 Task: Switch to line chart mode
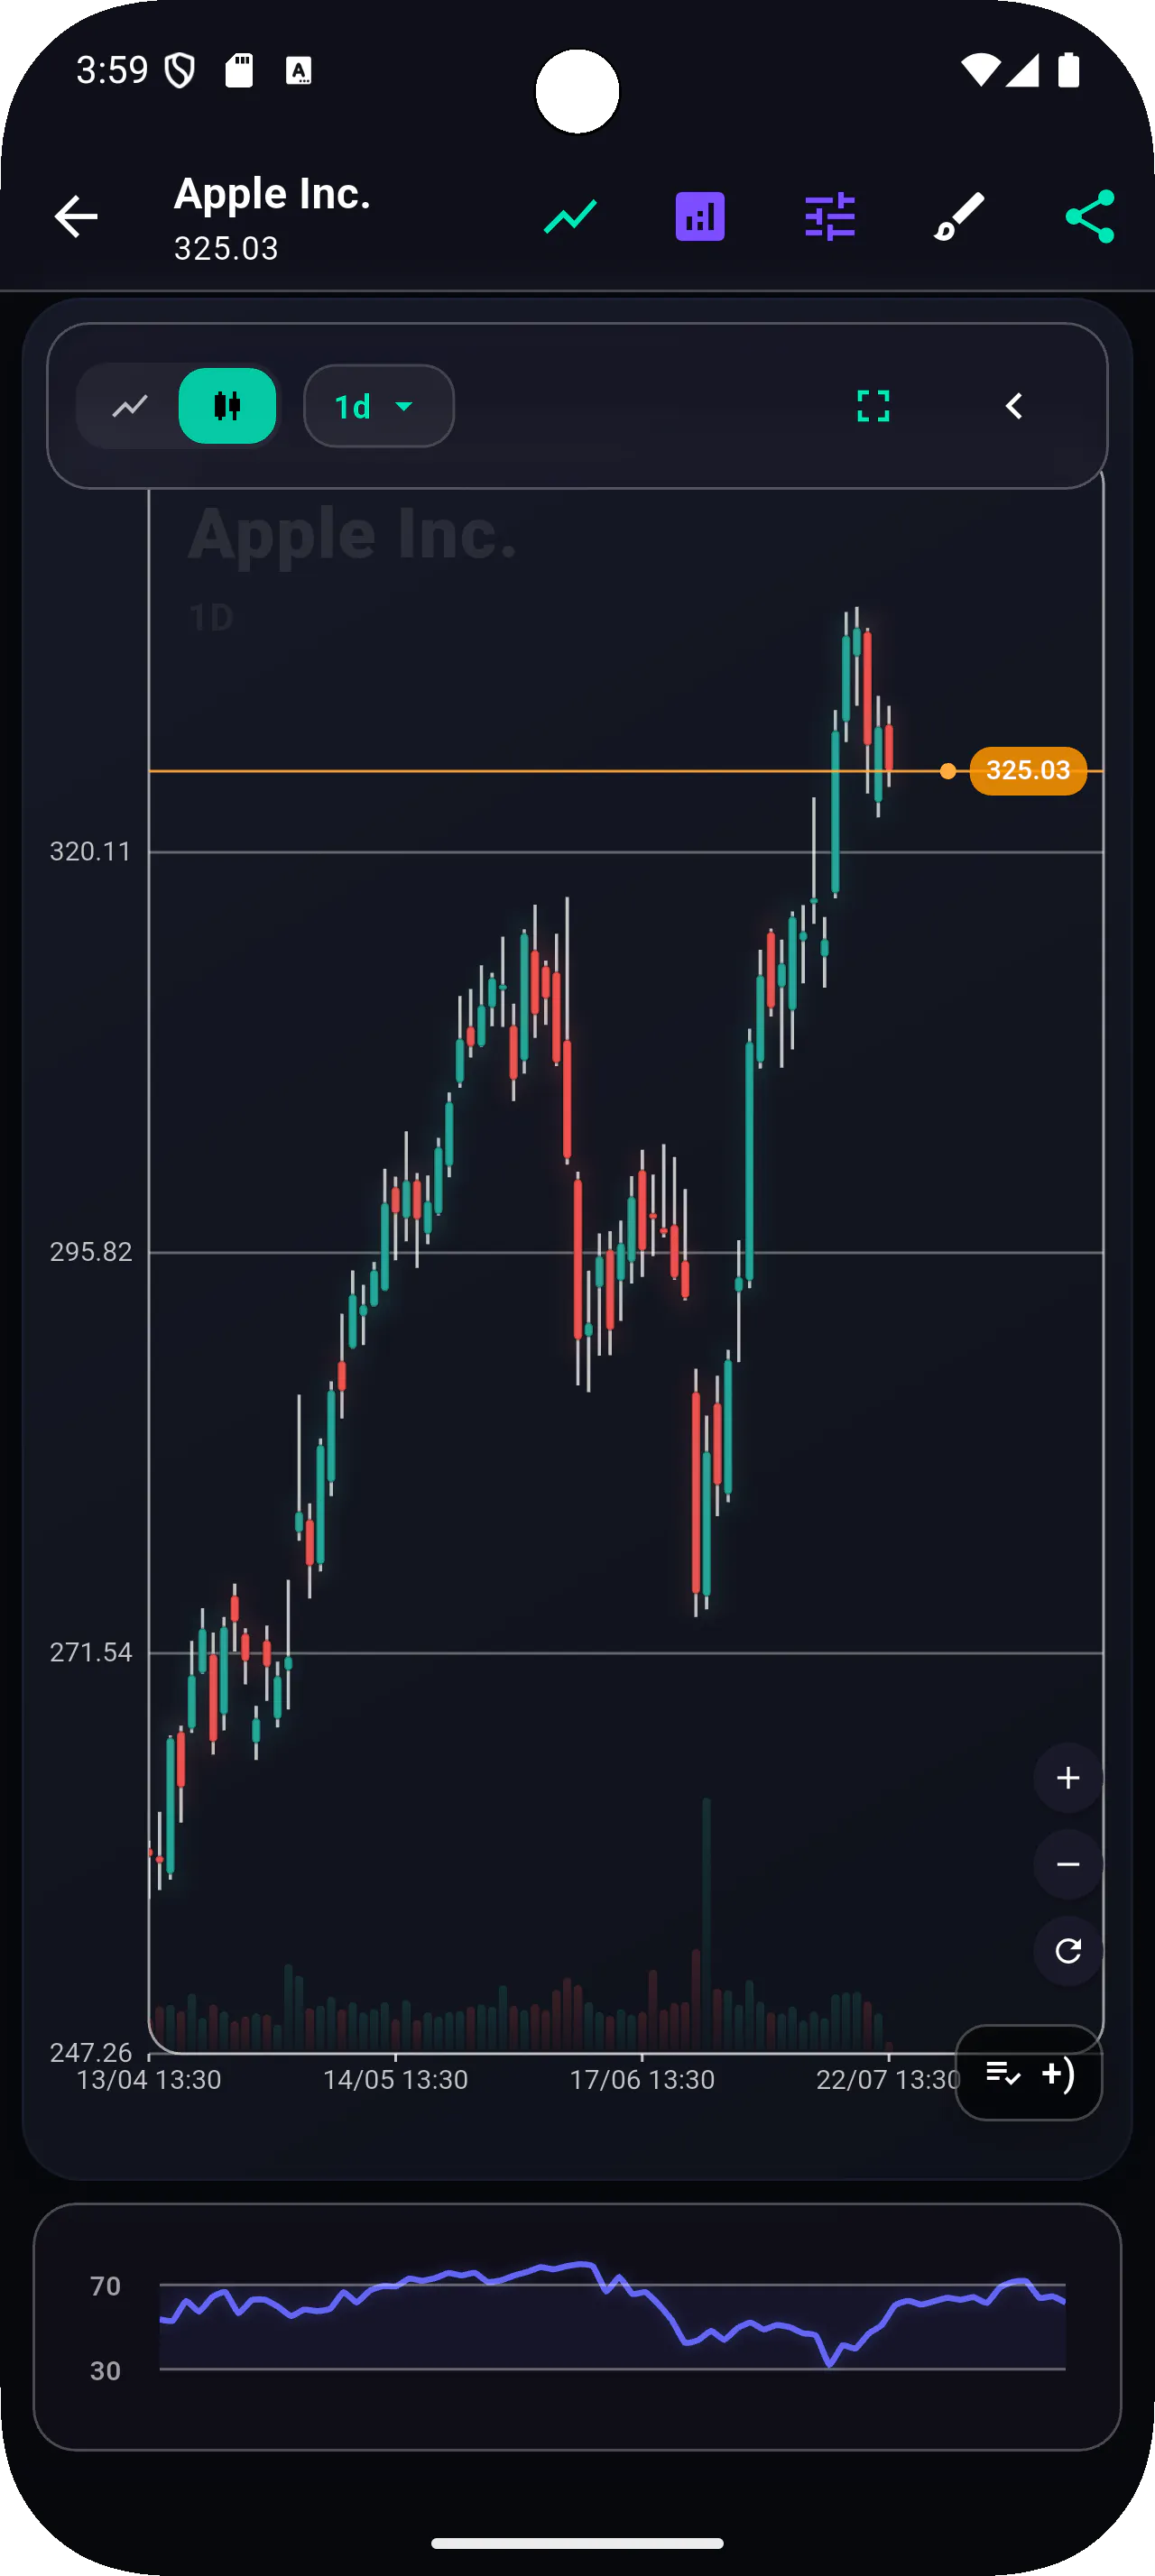130,406
